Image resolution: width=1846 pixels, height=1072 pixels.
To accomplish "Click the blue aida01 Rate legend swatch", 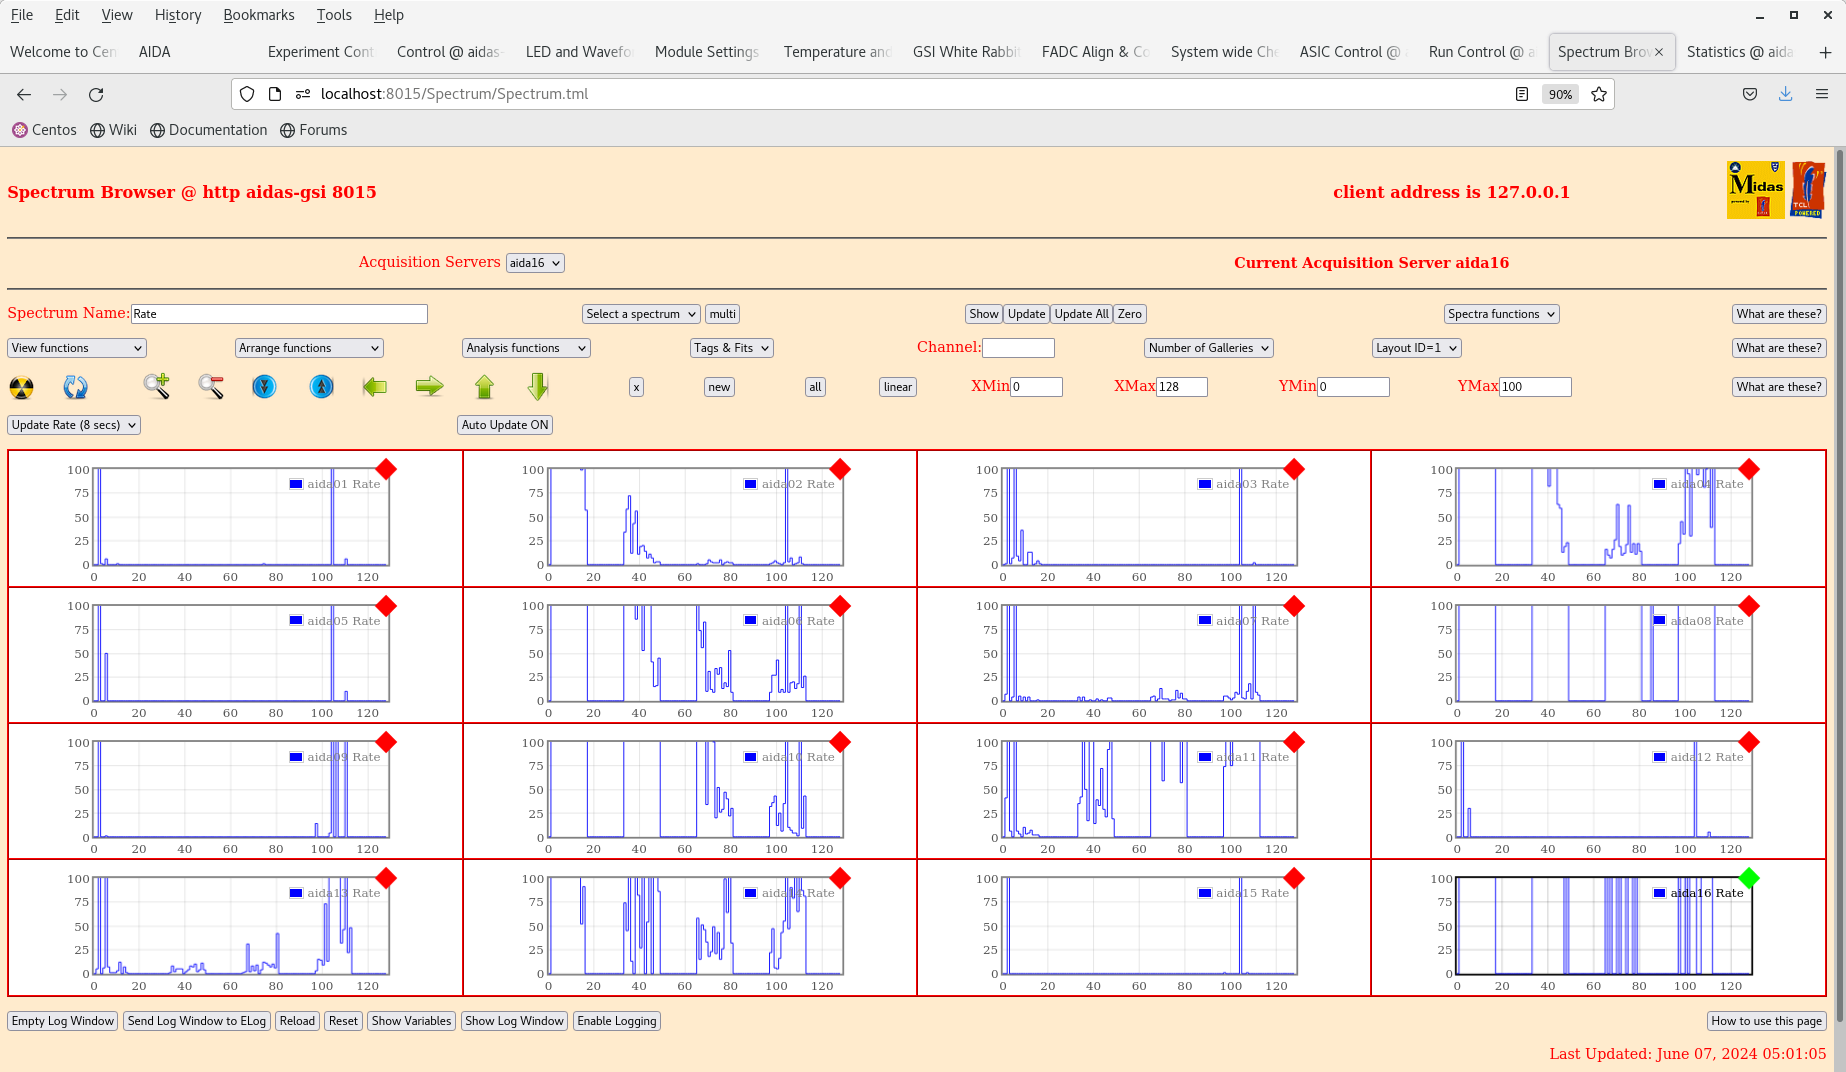I will point(296,484).
